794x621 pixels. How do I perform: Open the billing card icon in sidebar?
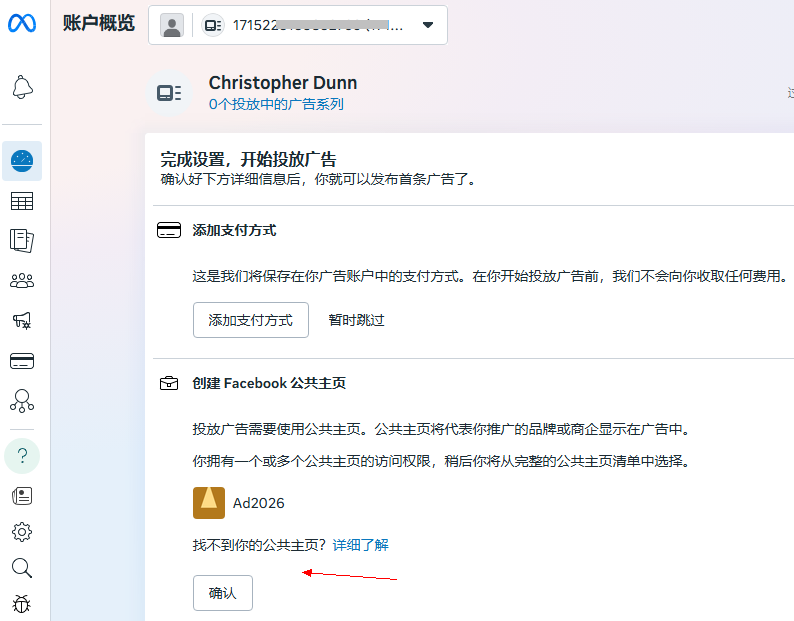point(22,361)
